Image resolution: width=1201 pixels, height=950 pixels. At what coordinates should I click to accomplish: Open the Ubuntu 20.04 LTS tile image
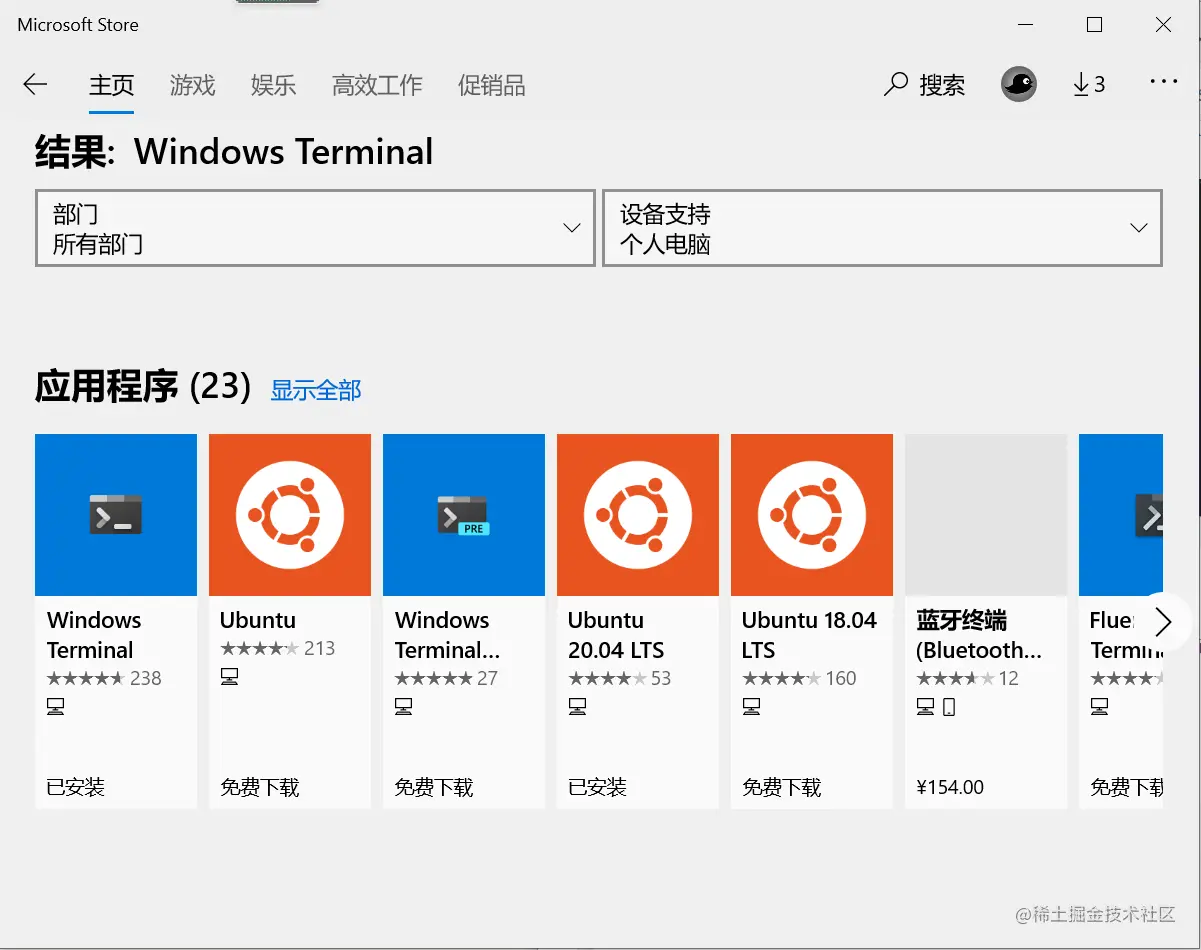click(638, 515)
